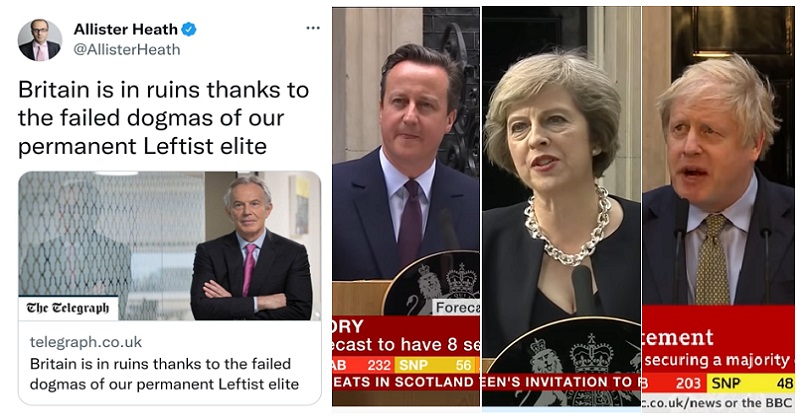
Task: Select the yellow SNP 48 score box
Action: (752, 383)
